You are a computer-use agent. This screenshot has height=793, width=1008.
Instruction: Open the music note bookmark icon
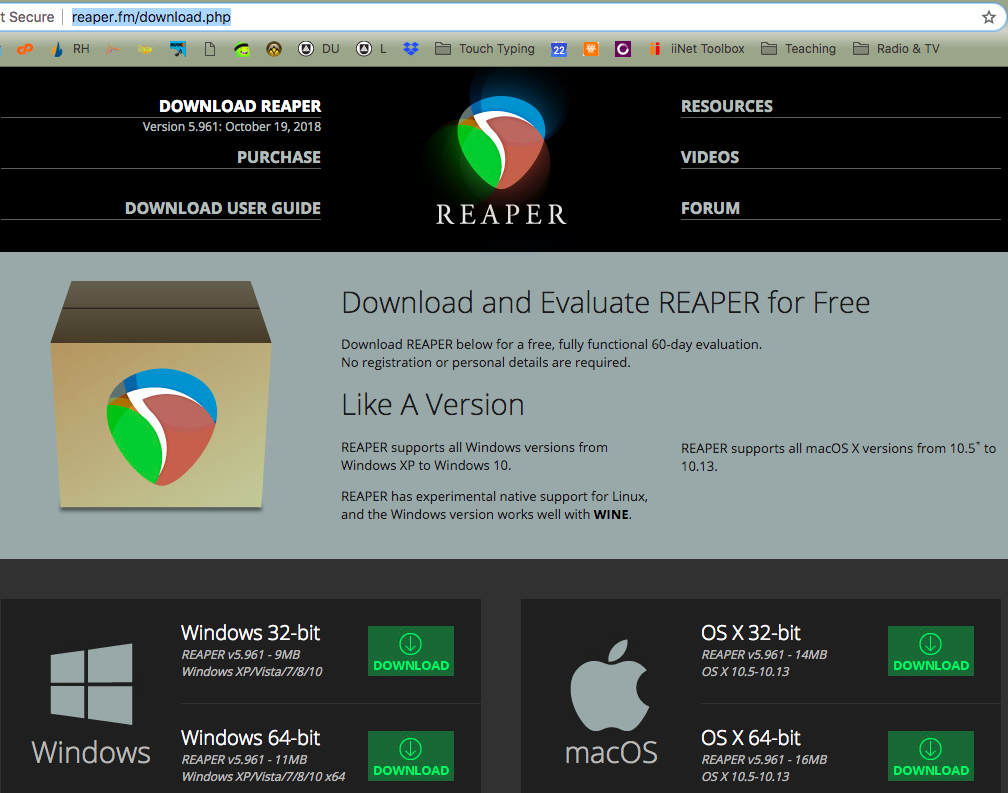[178, 49]
